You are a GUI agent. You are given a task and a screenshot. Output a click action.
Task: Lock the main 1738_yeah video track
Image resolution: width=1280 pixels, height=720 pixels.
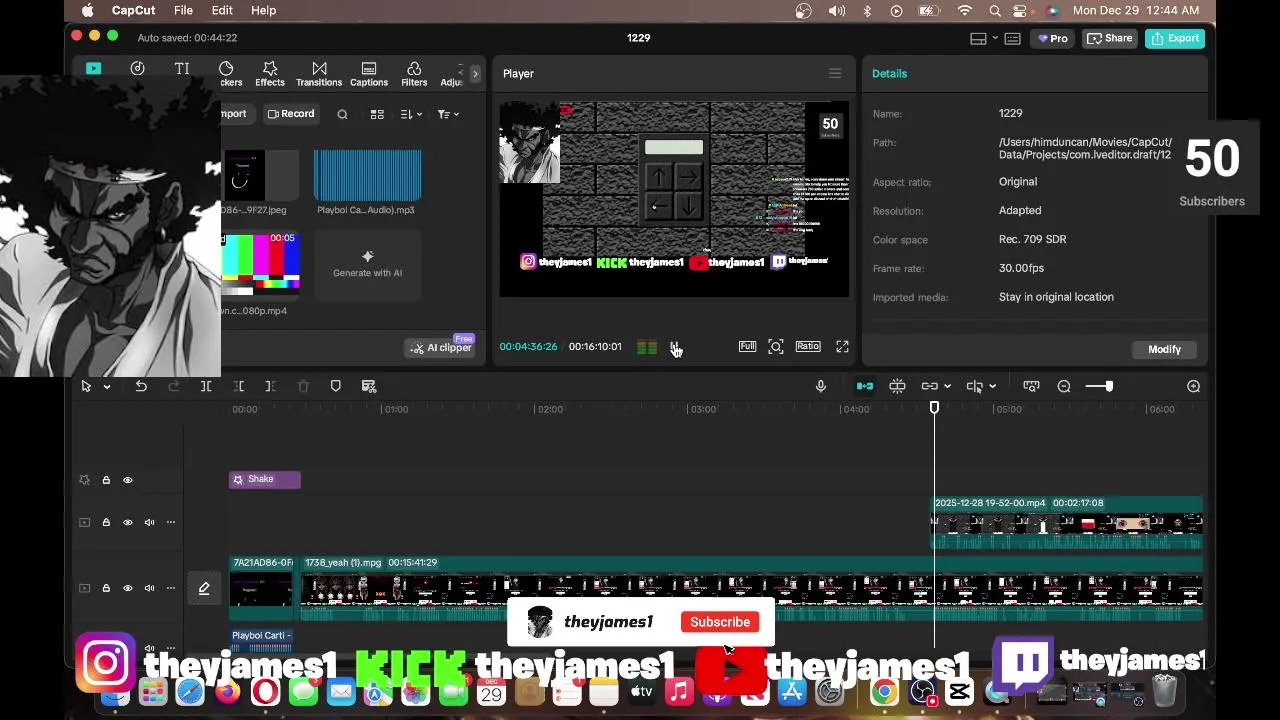point(106,588)
